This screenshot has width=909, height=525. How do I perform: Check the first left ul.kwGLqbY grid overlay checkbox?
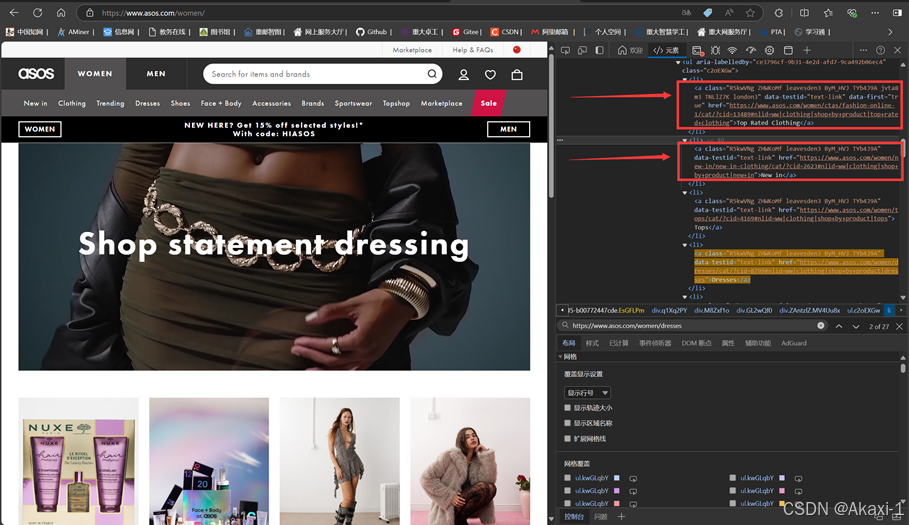568,478
